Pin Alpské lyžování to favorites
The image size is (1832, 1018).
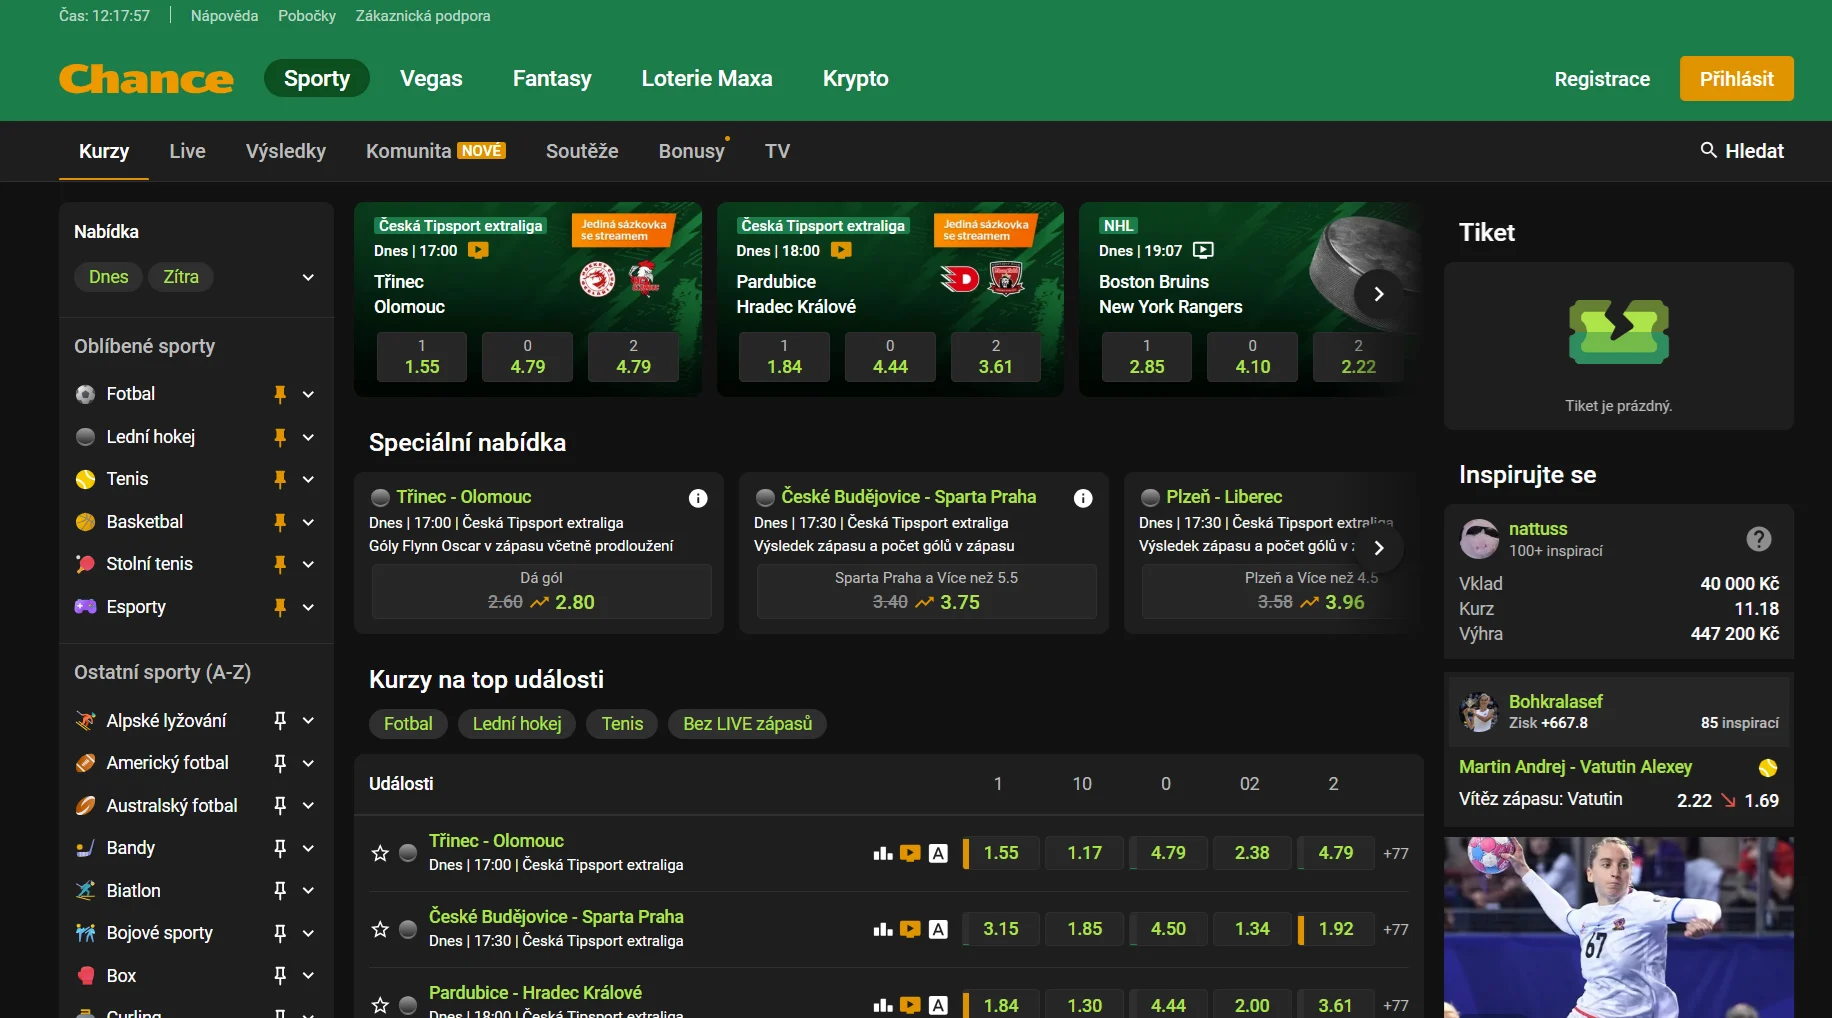[x=280, y=720]
